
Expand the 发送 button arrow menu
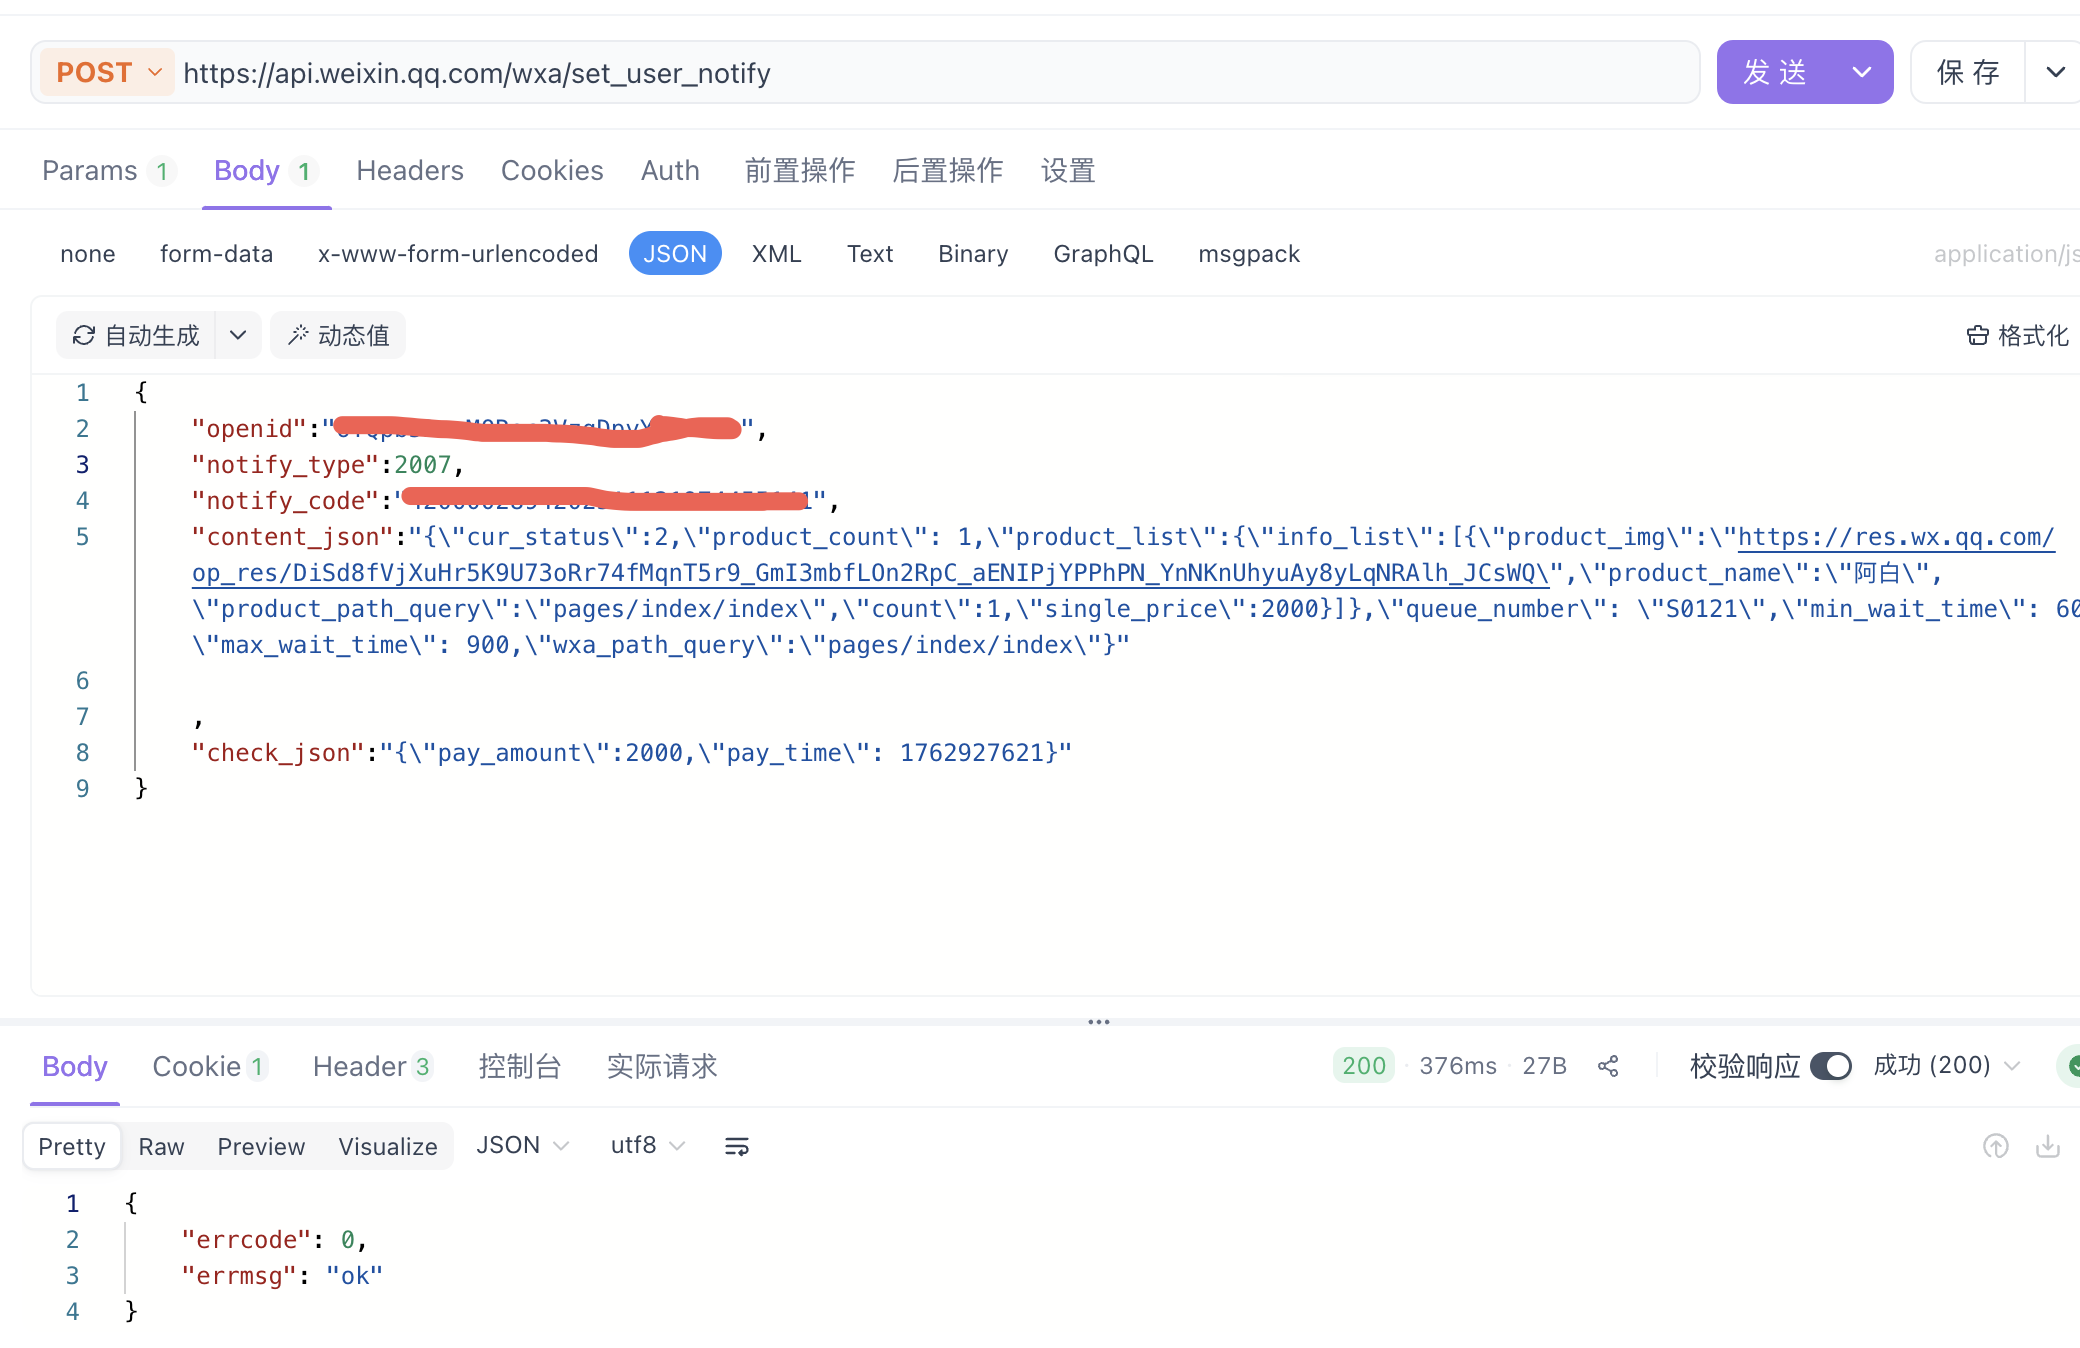(1861, 72)
